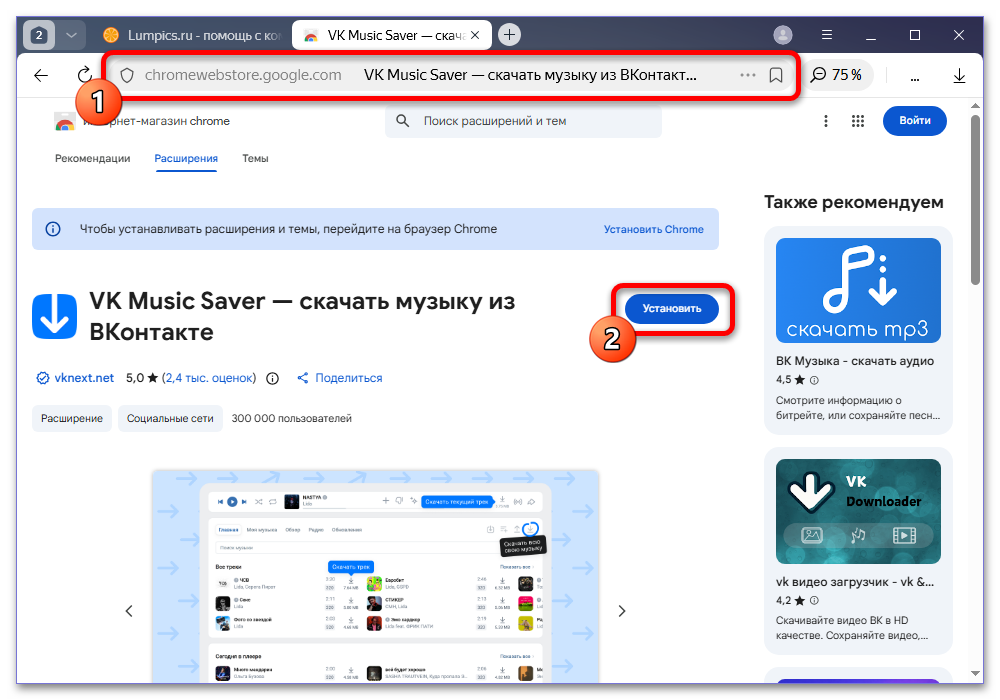This screenshot has width=1000, height=700.
Task: Close the VK Music Saver tab
Action: (x=474, y=36)
